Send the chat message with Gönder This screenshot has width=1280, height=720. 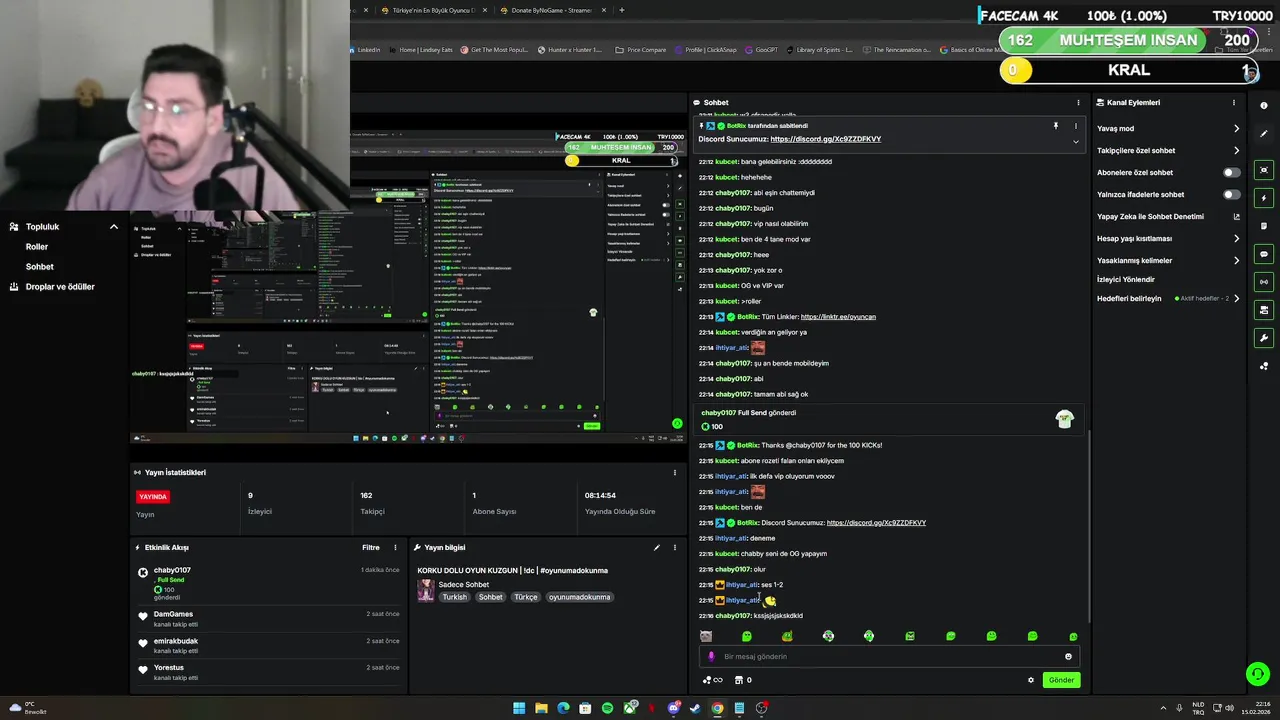coord(1061,680)
